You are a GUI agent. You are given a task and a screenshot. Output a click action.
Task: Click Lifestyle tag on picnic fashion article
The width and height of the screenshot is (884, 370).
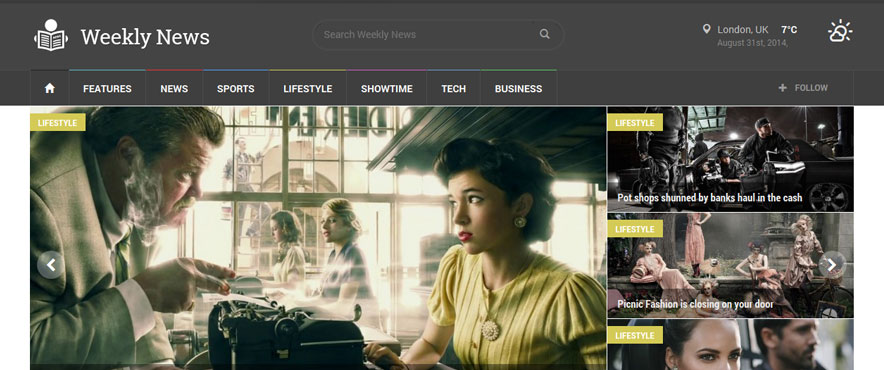(x=635, y=229)
